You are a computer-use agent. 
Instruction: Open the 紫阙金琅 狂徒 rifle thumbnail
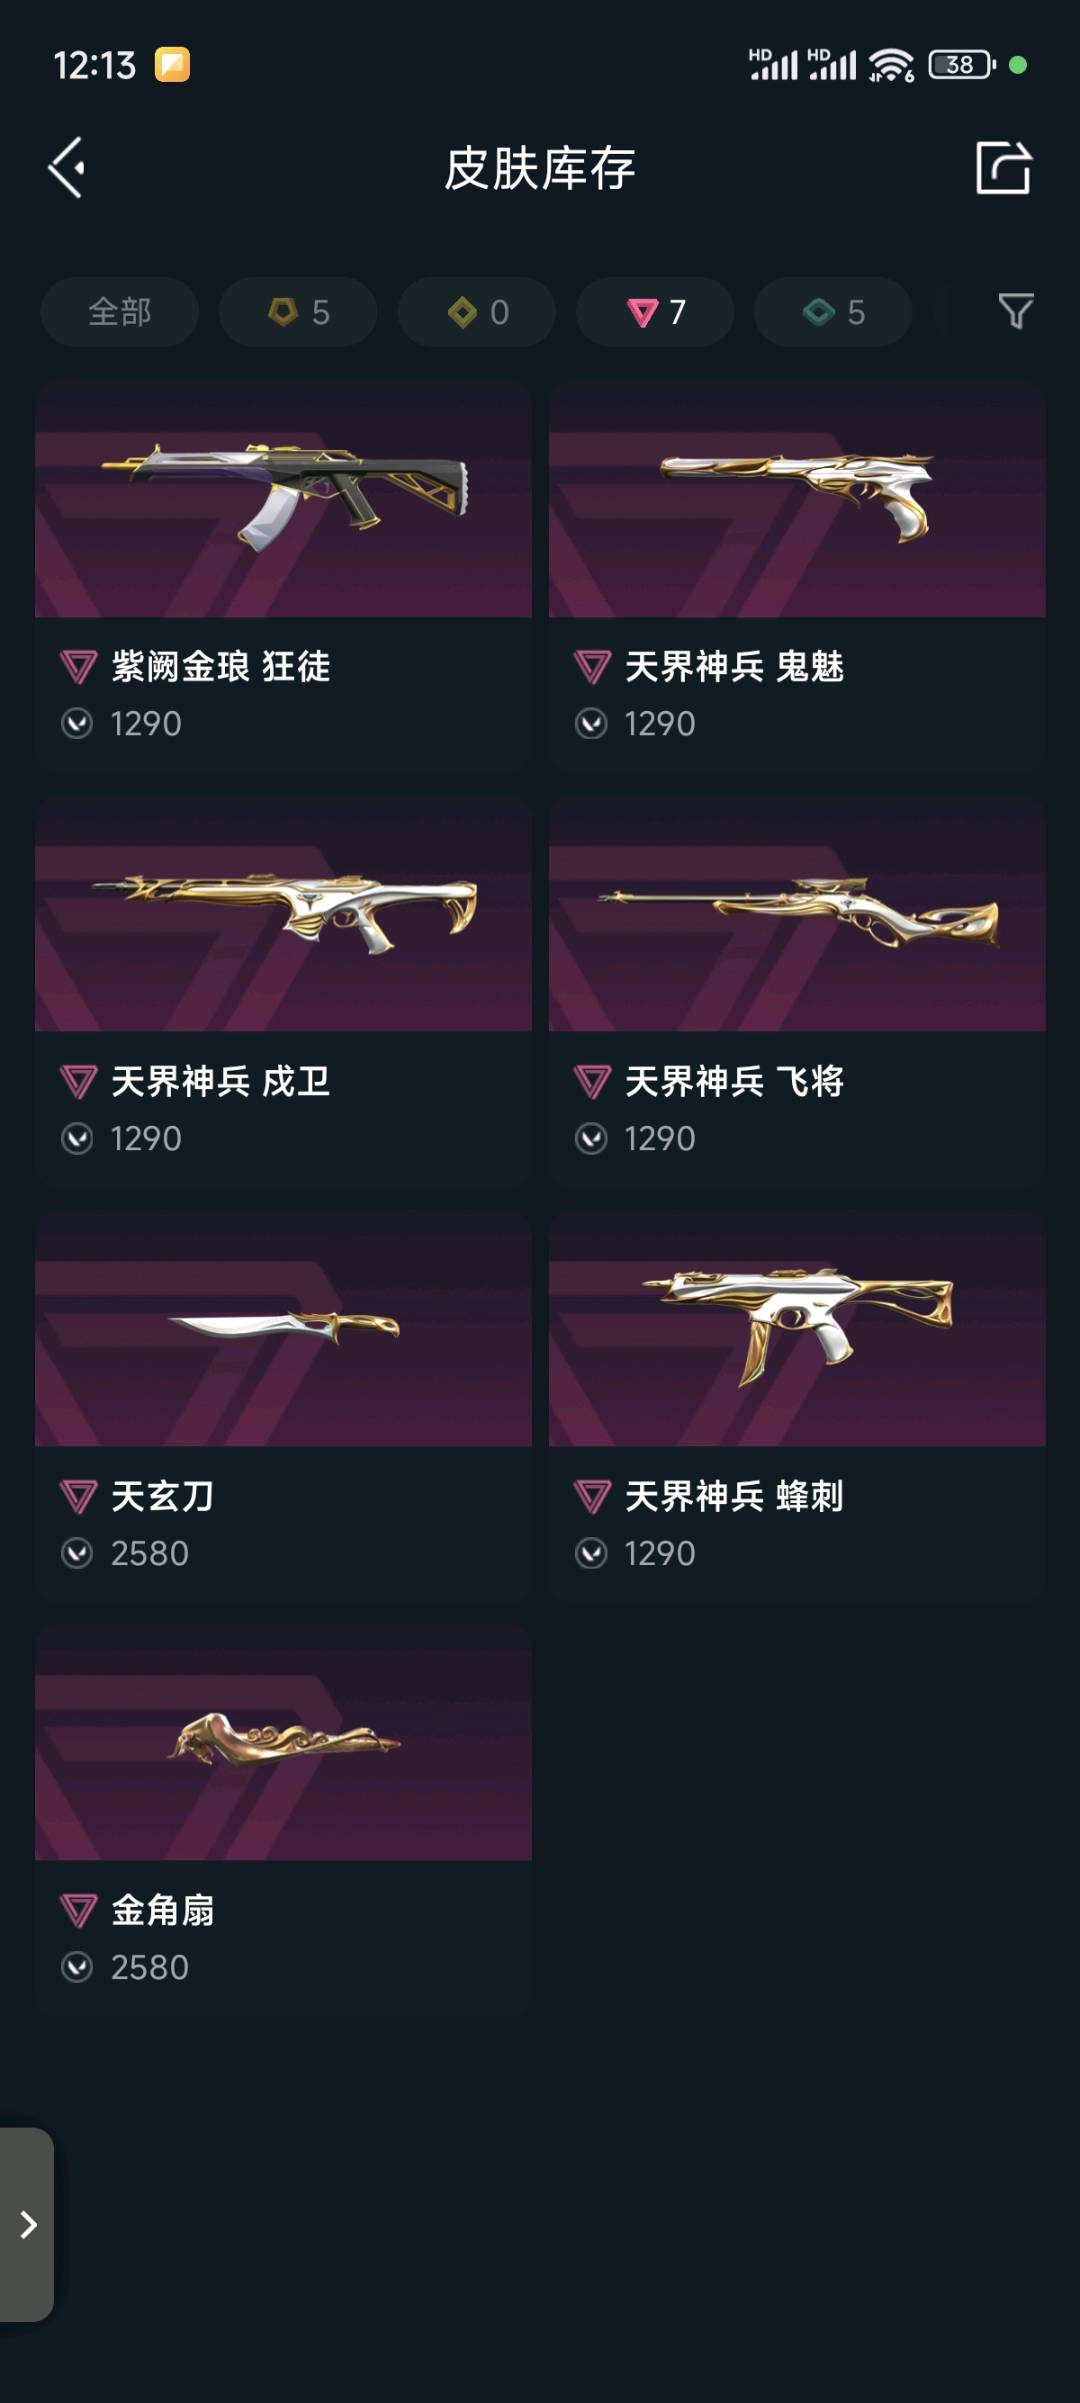(283, 499)
